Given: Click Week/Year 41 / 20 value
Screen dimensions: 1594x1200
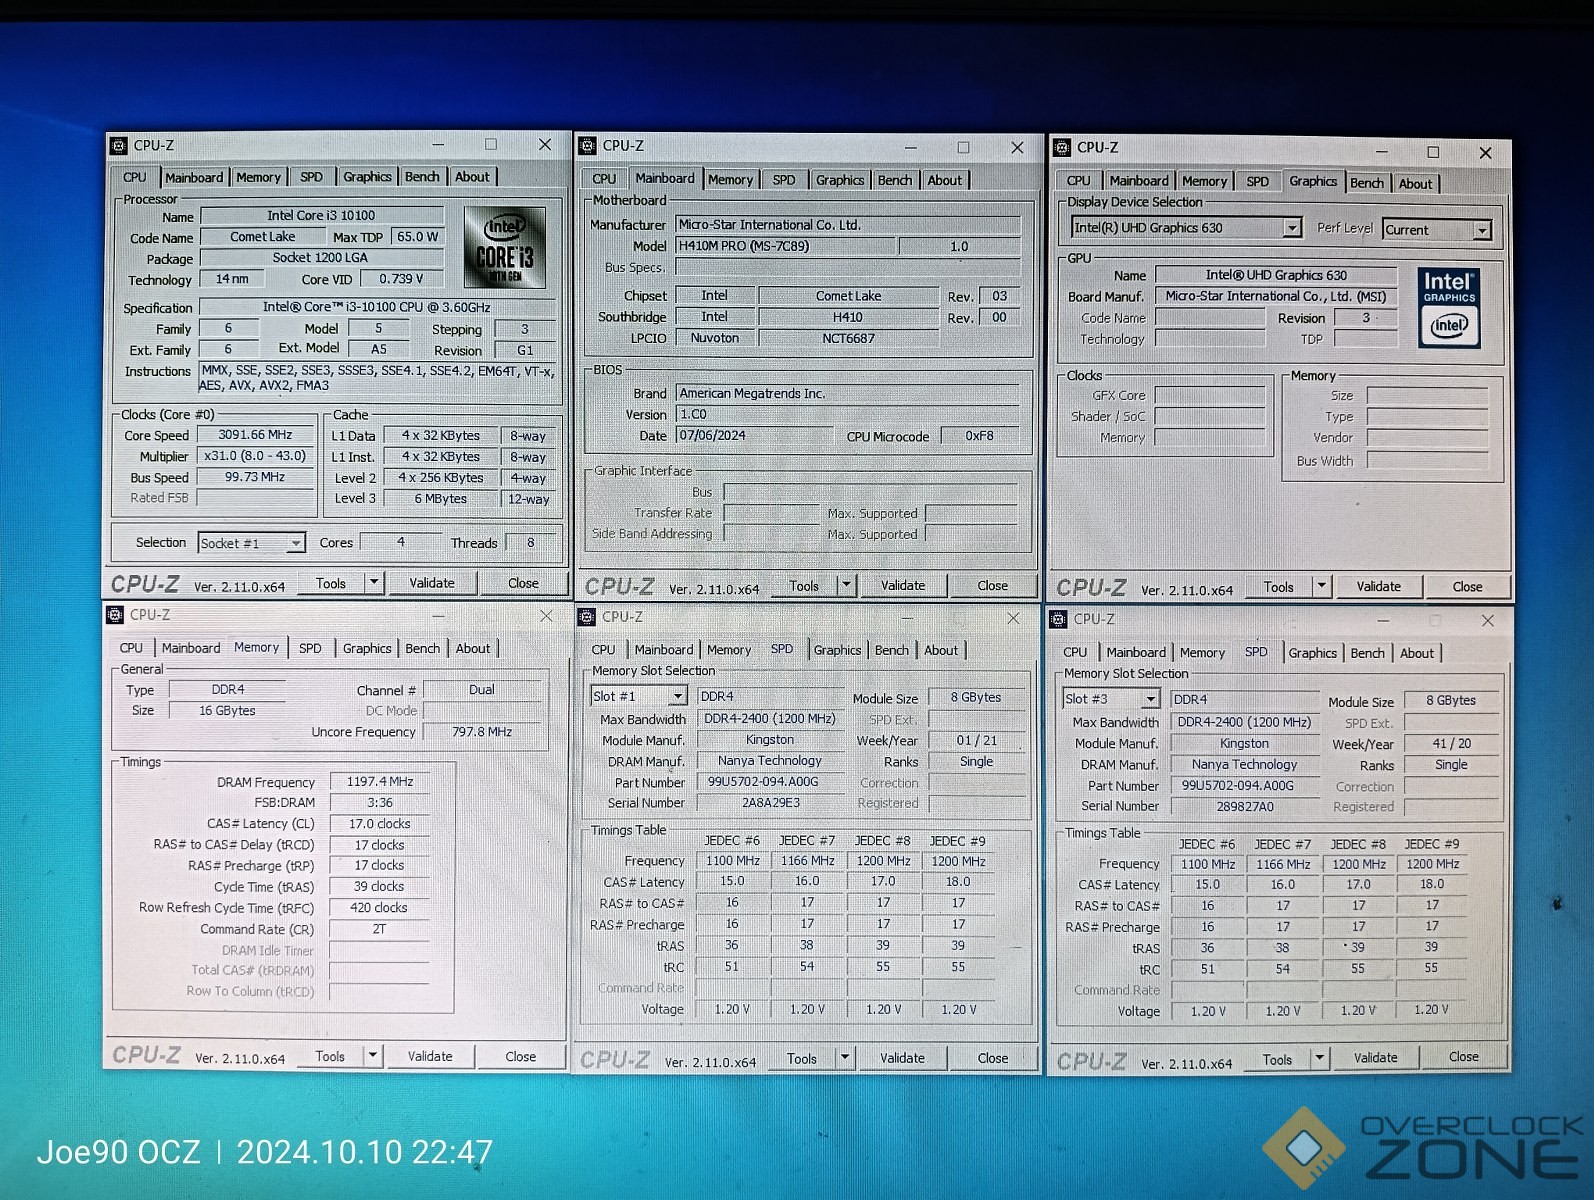Looking at the screenshot, I should click(x=1451, y=743).
